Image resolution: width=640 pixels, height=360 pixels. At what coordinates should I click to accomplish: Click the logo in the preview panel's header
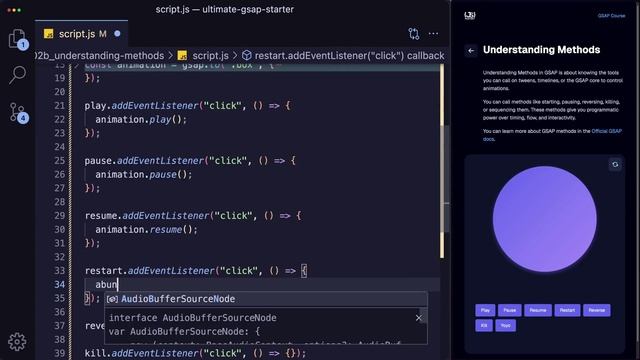[x=470, y=16]
